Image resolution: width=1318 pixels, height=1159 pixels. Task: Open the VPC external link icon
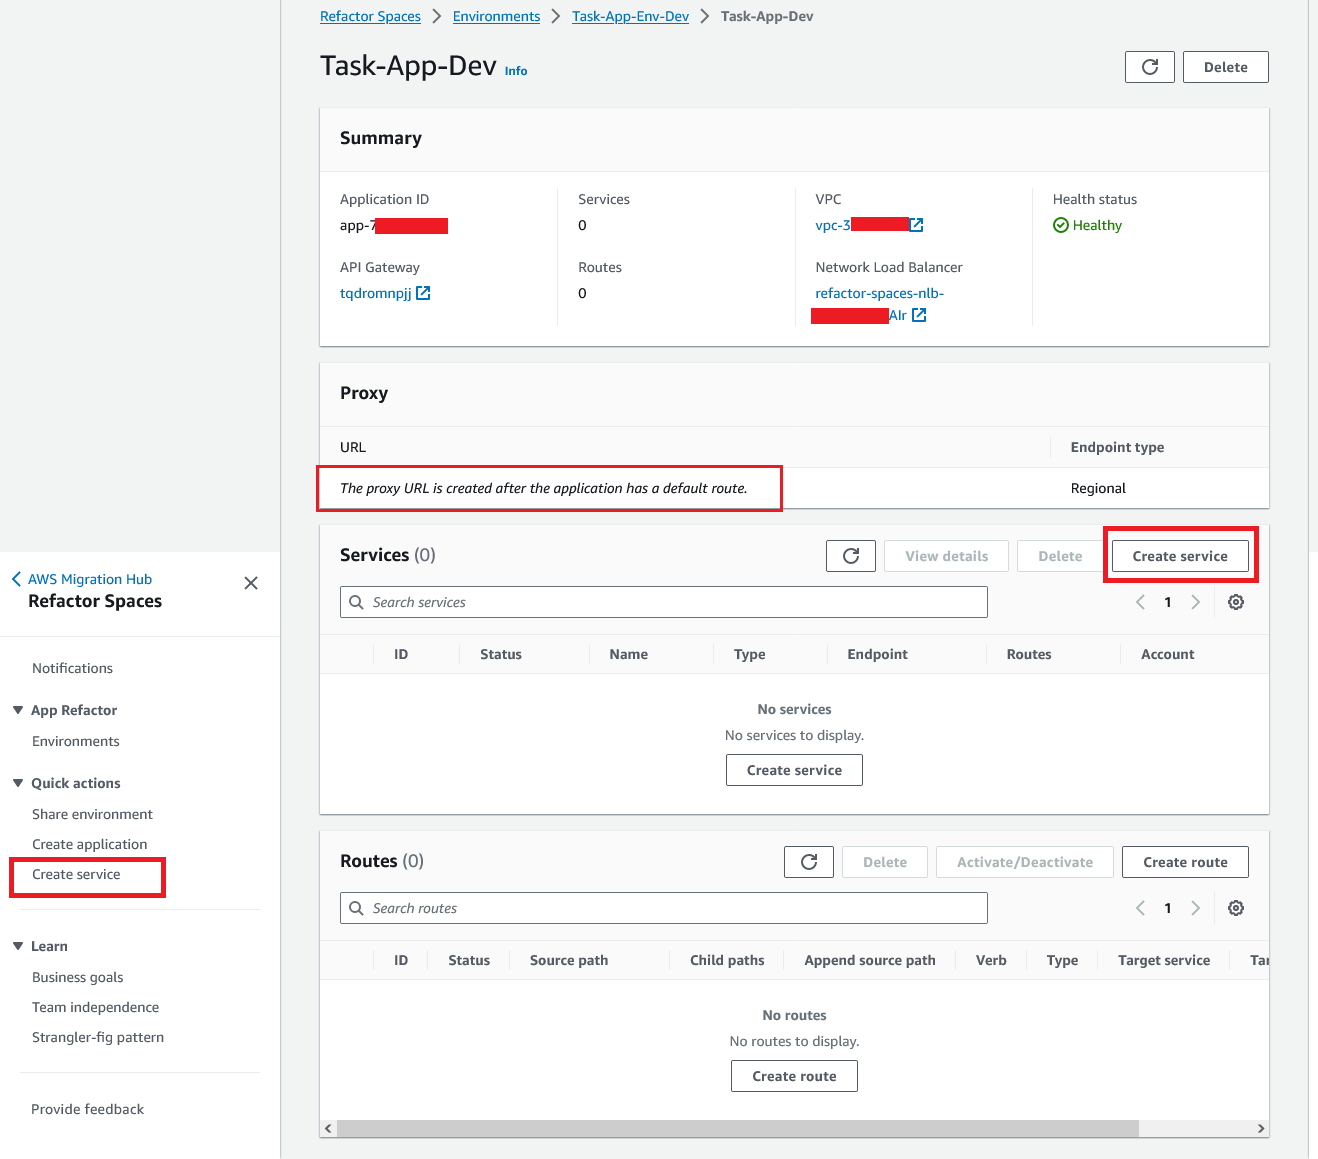(917, 225)
